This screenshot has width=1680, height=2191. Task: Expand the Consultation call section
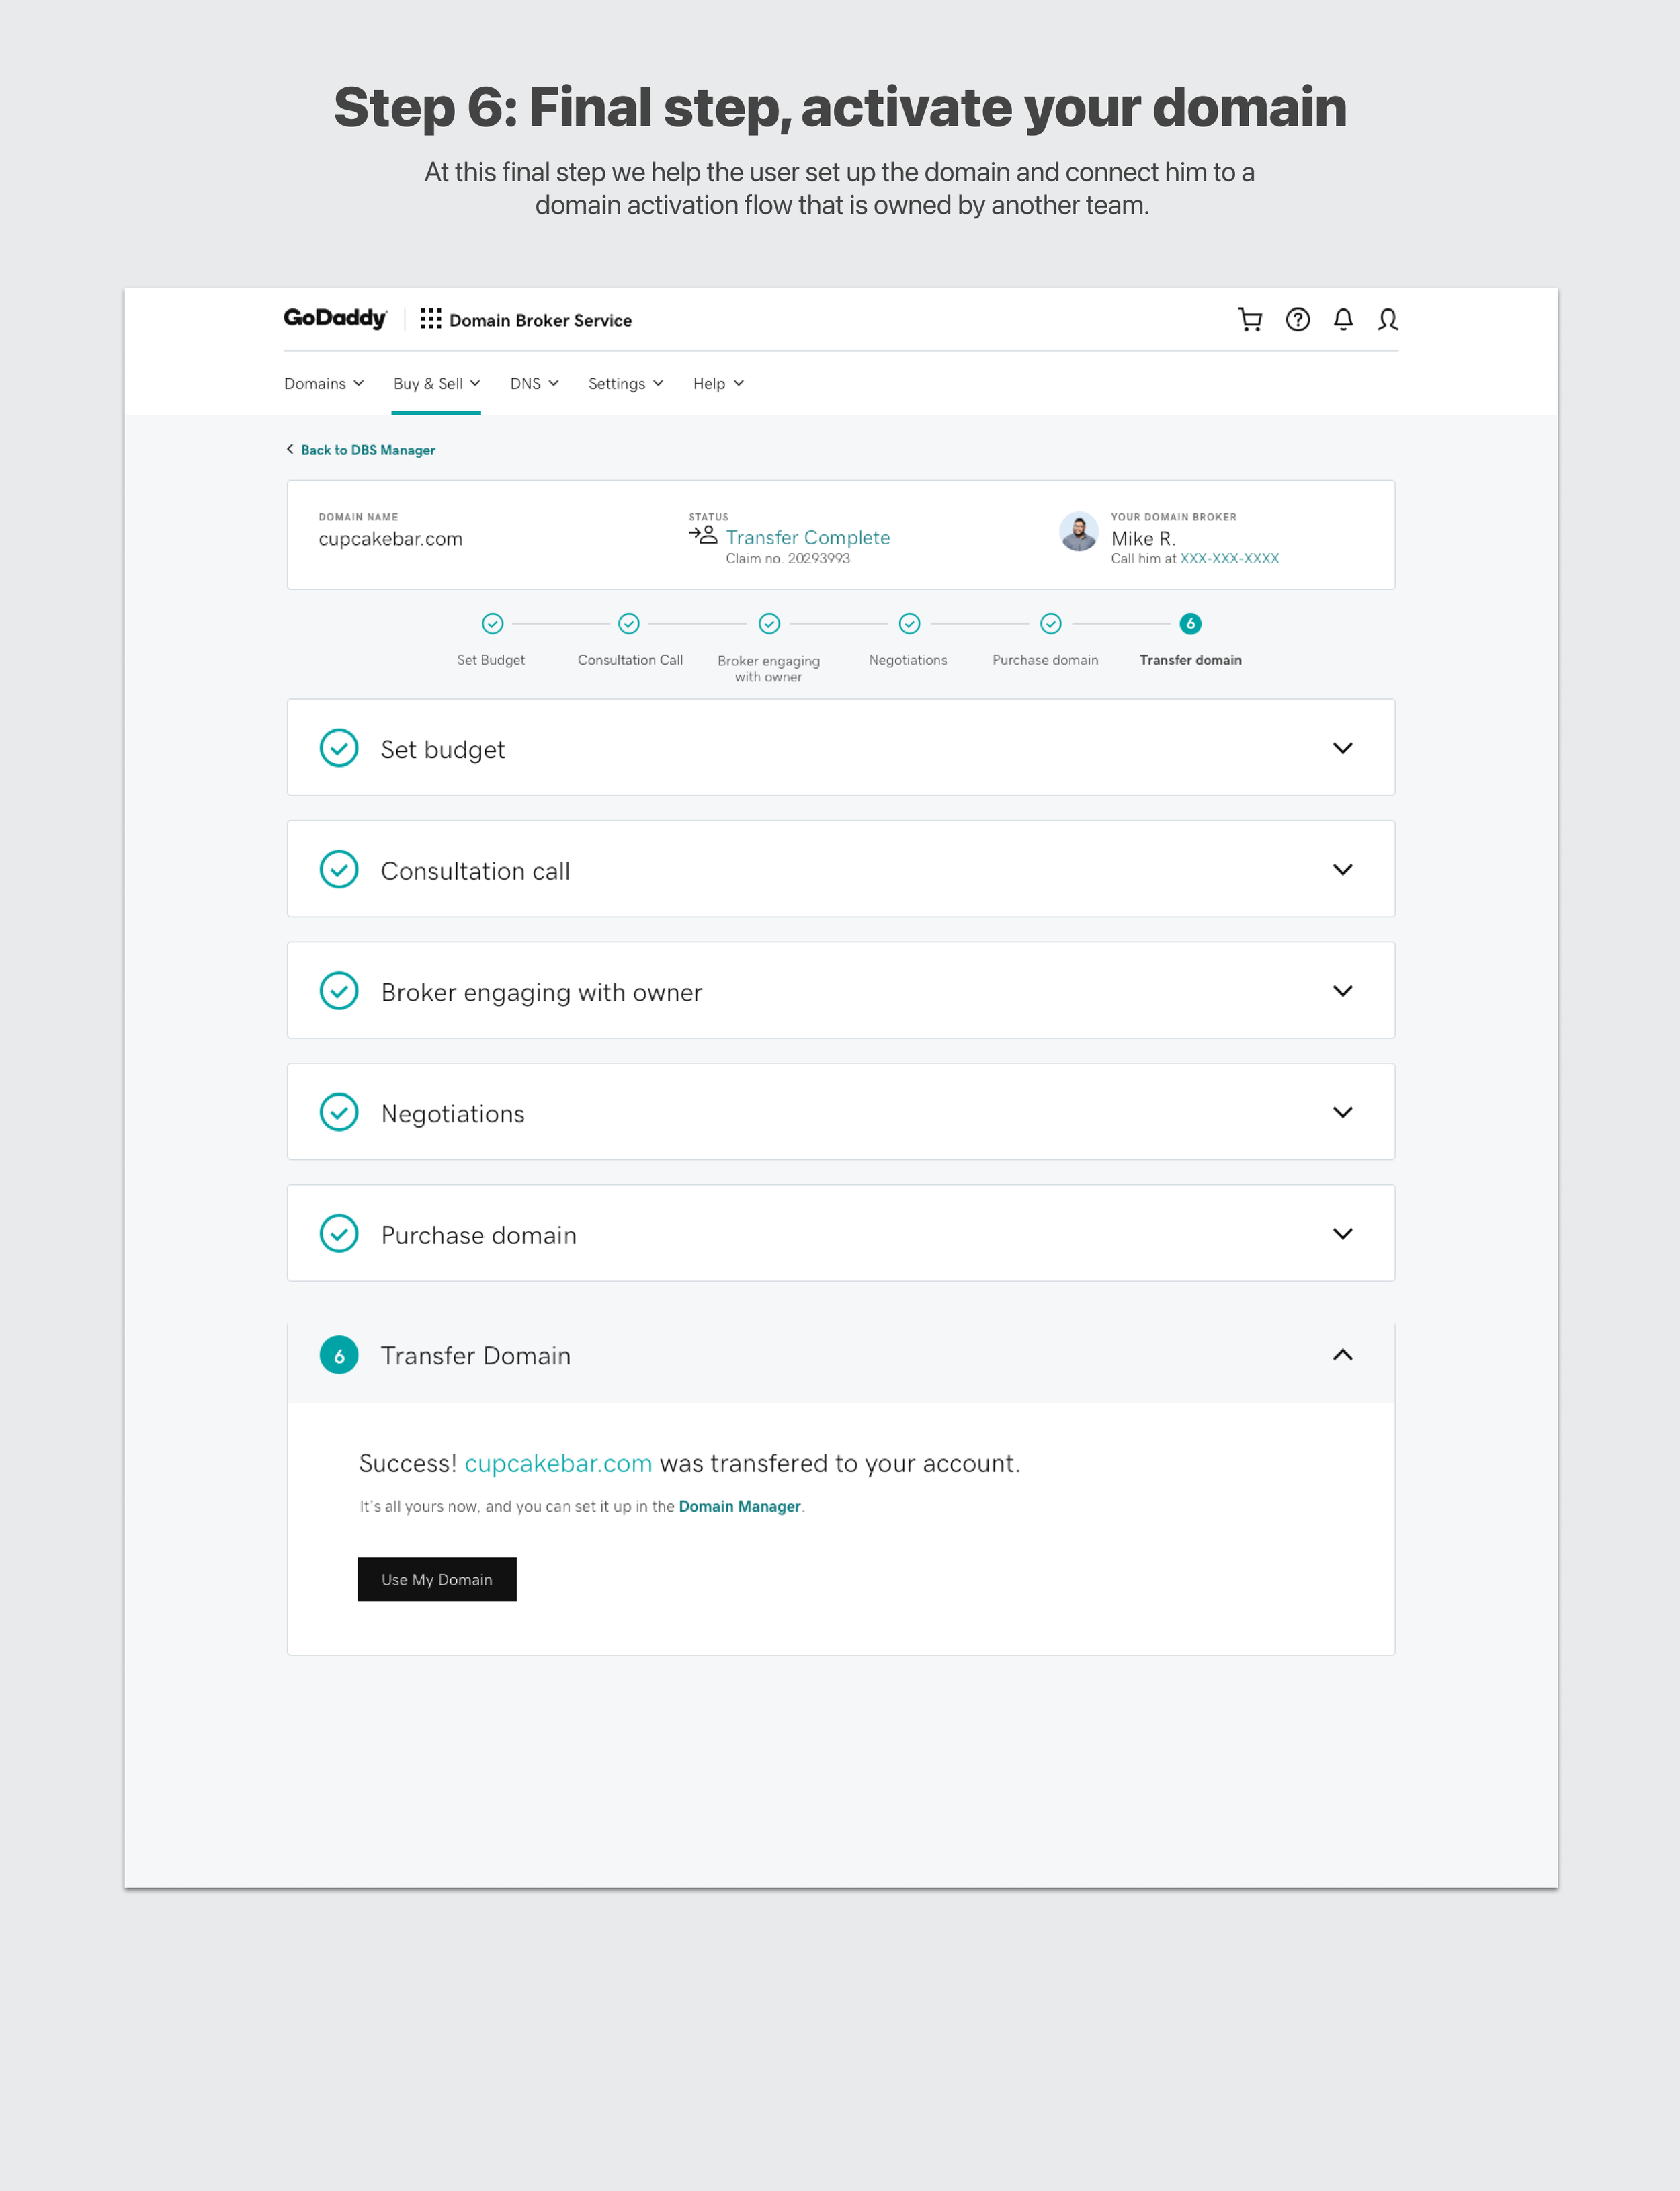pos(1342,869)
